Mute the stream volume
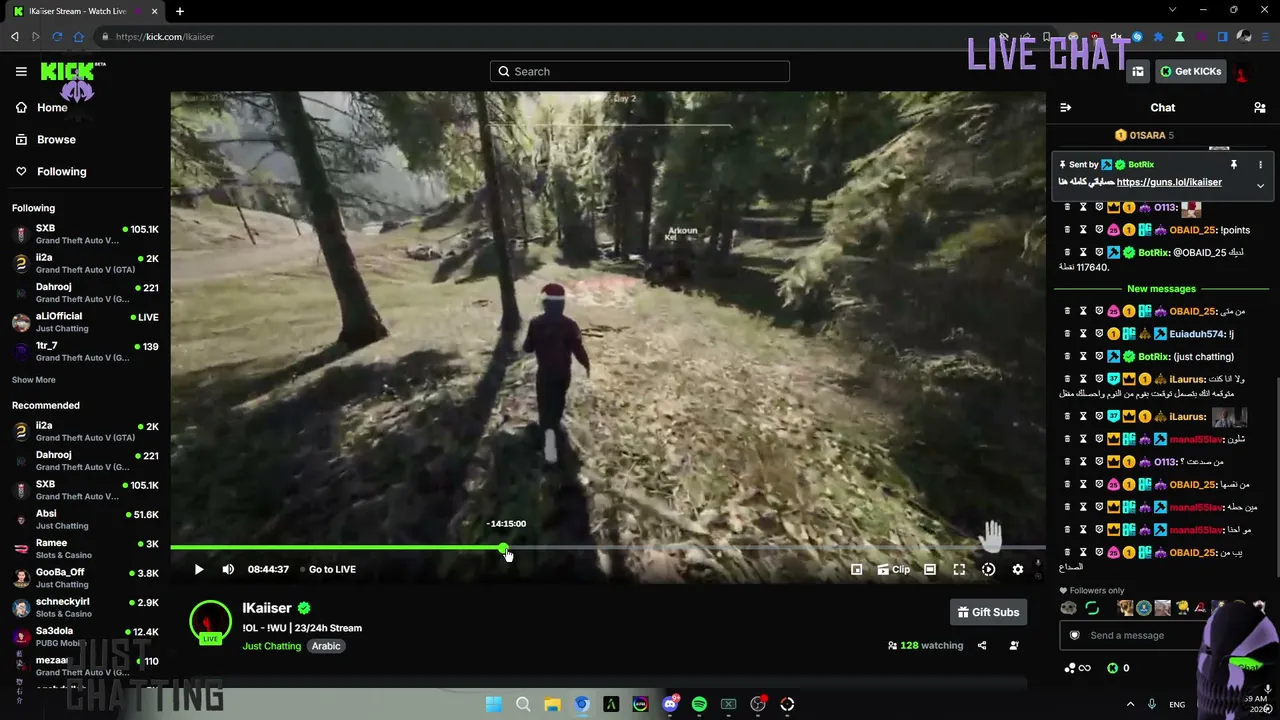Screen dimensions: 1280x720 (x=228, y=569)
